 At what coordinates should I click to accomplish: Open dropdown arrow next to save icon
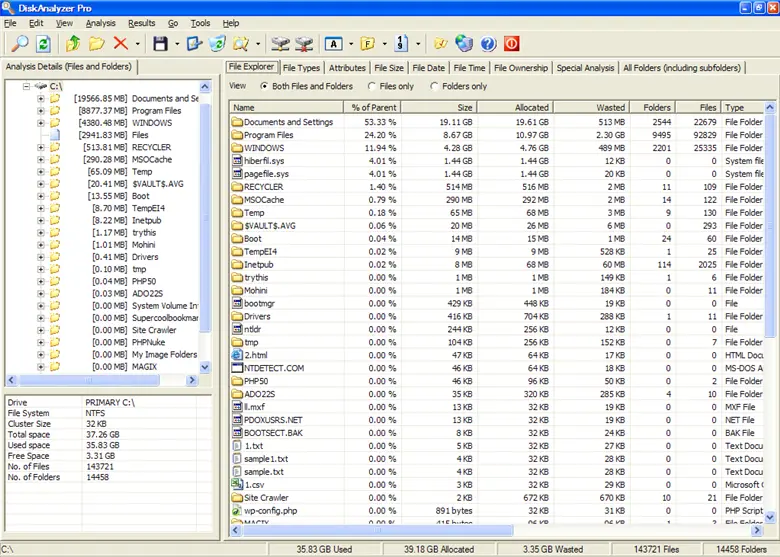[x=176, y=44]
